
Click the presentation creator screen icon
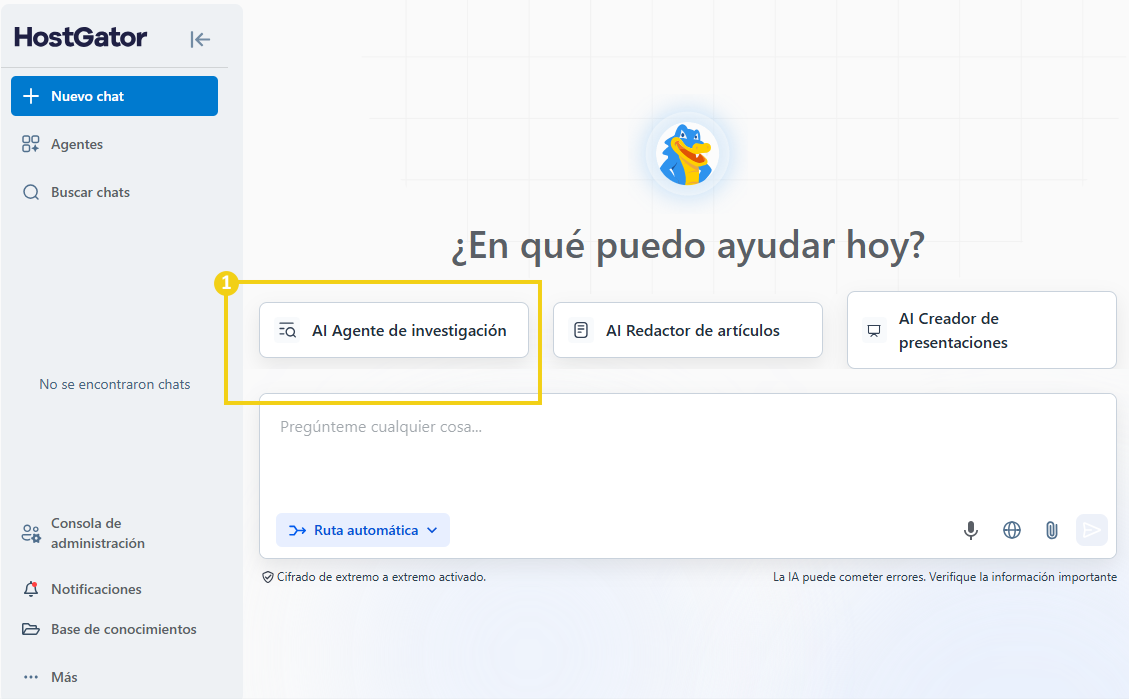click(x=873, y=330)
